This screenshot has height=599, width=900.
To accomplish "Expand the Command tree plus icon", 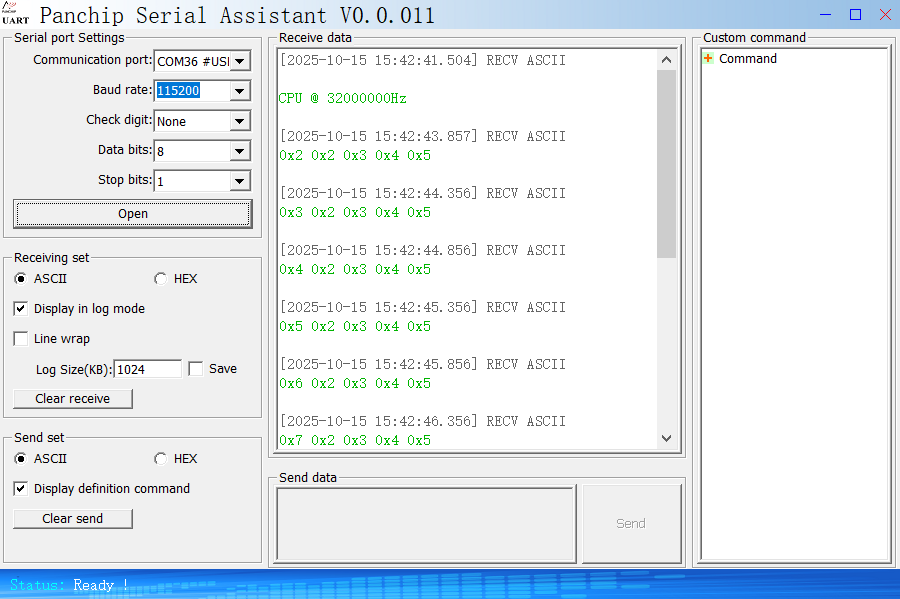I will pos(708,59).
